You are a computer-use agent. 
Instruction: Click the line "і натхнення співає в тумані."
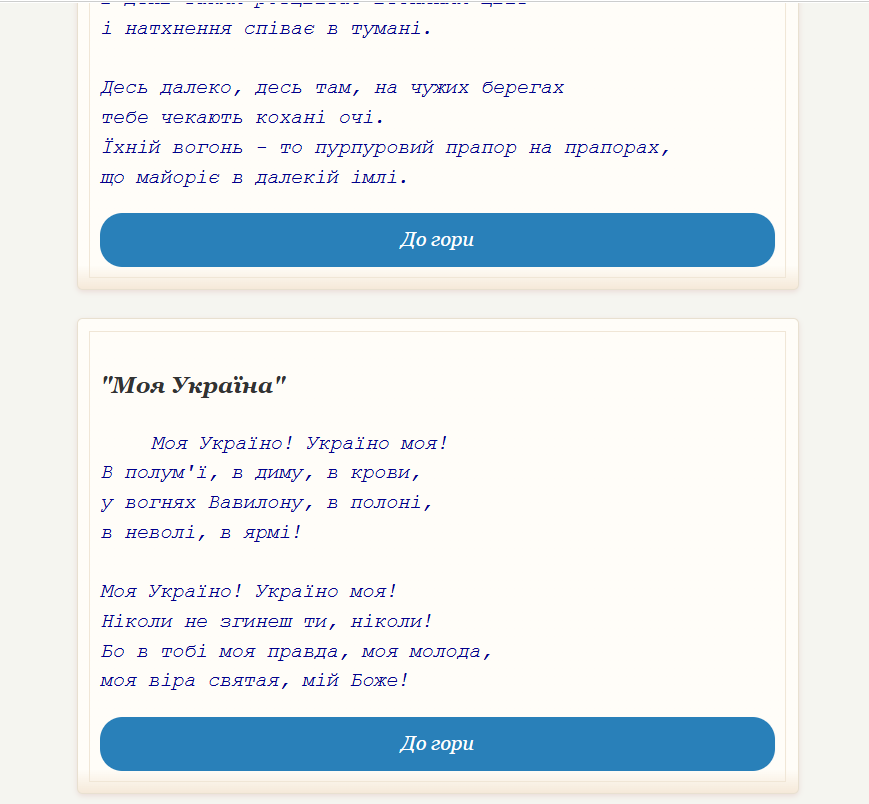tap(266, 28)
